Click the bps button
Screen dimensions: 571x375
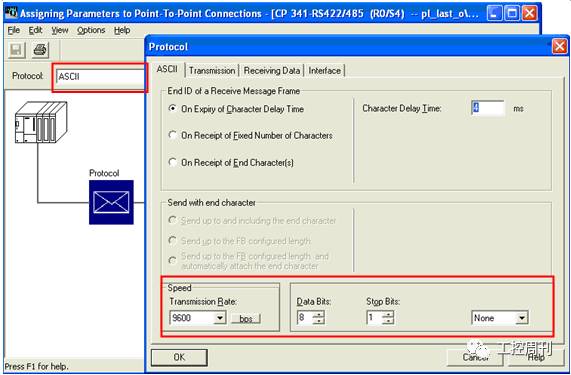pyautogui.click(x=246, y=319)
